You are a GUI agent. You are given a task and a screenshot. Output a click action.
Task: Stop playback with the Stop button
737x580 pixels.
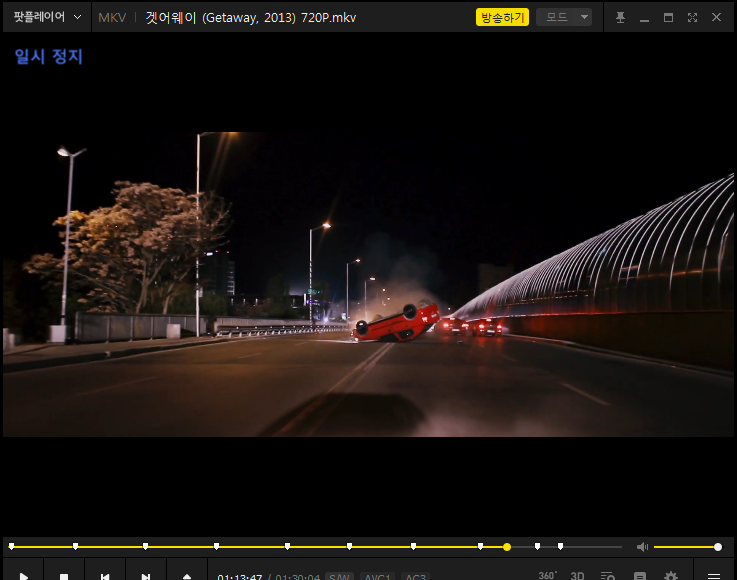64,576
